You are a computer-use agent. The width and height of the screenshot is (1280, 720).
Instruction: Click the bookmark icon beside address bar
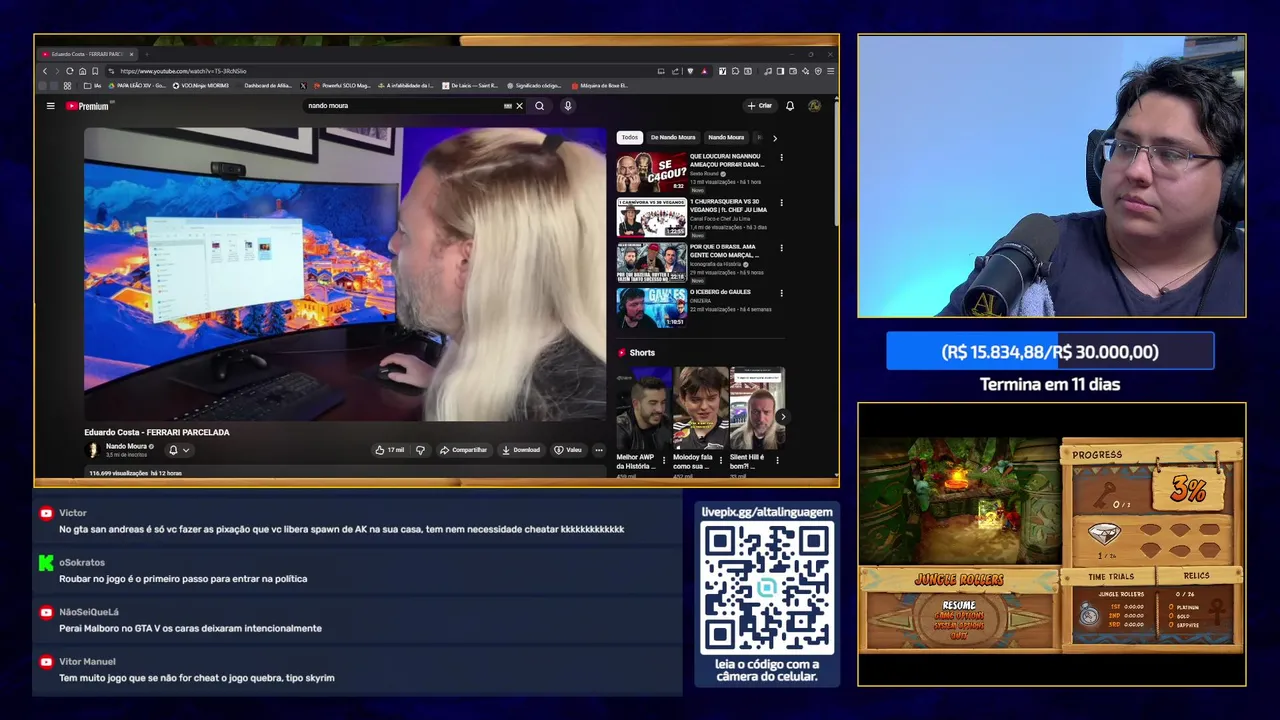[x=95, y=71]
